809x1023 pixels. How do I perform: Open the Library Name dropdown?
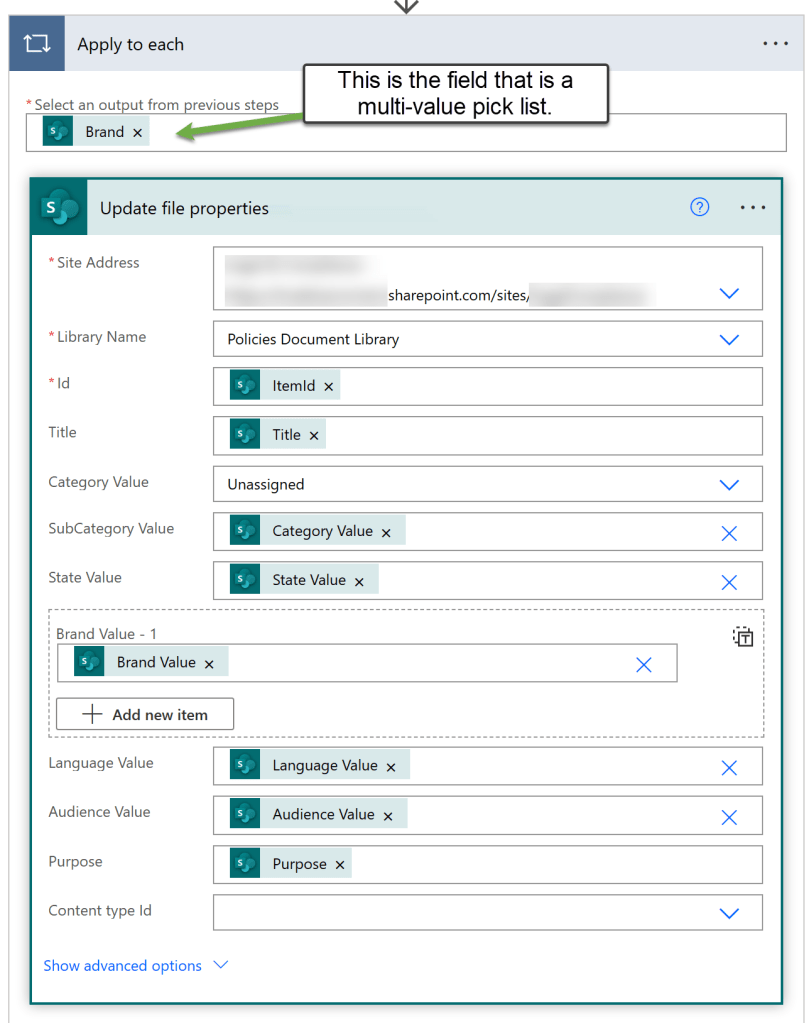coord(729,339)
